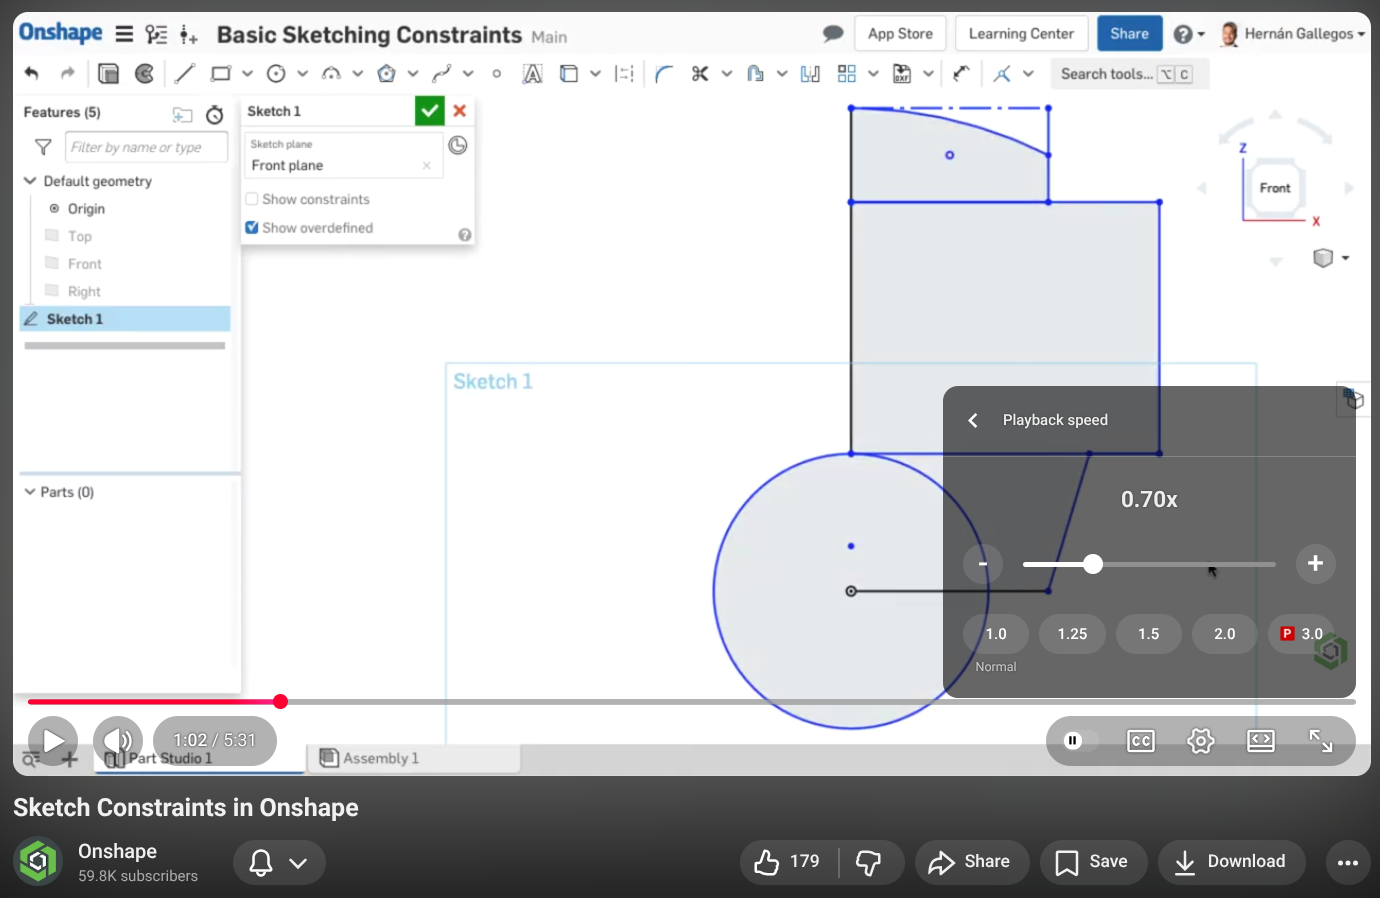Open the App Store
Image resolution: width=1380 pixels, height=898 pixels.
pyautogui.click(x=900, y=33)
